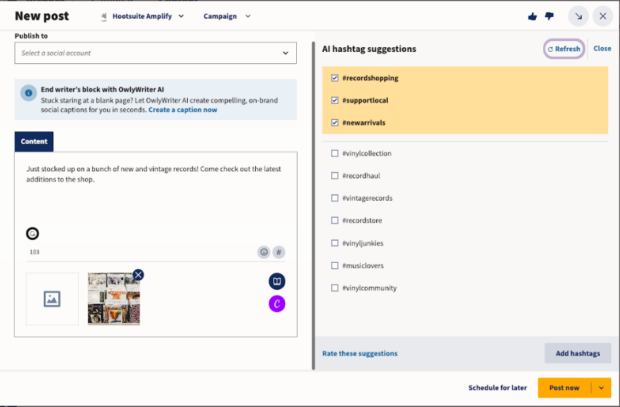
Task: Open the purple Canva icon
Action: point(277,303)
